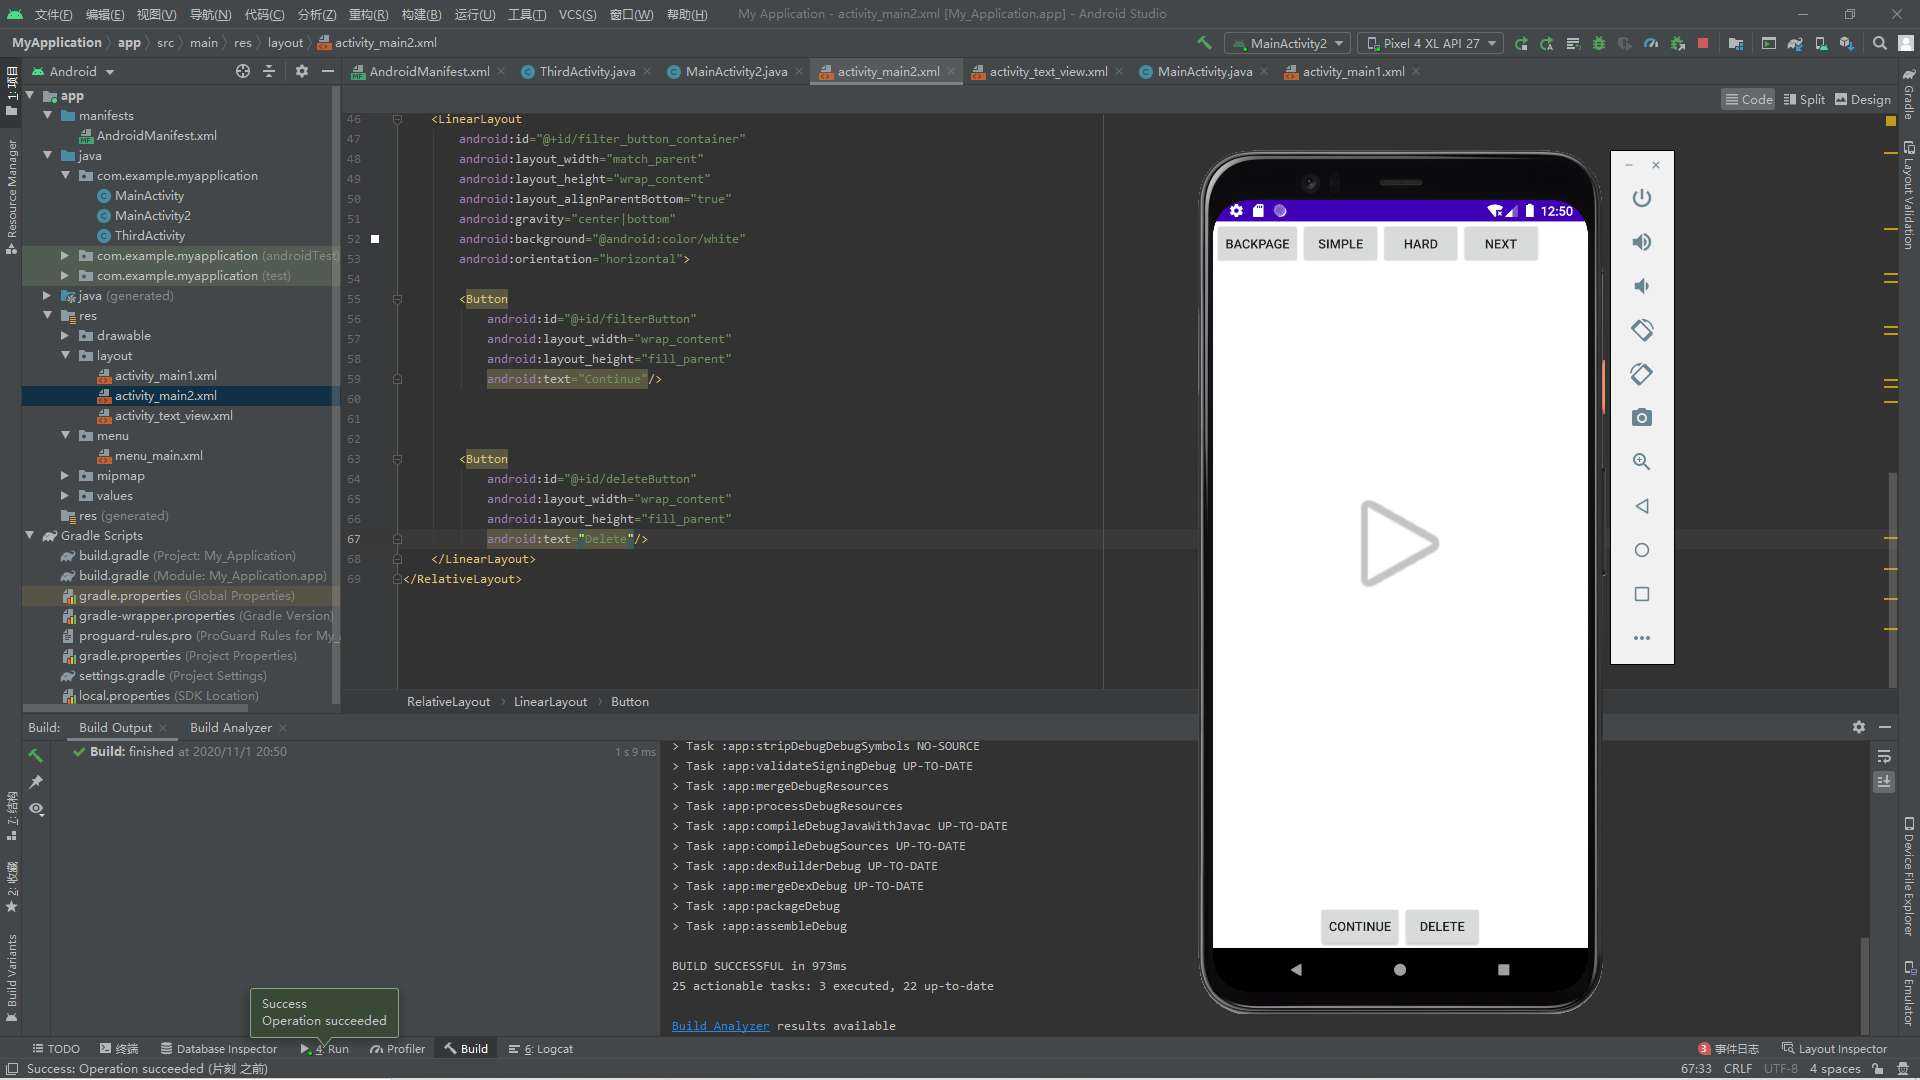Open Android project view dropdown
The height and width of the screenshot is (1080, 1920).
tap(74, 71)
